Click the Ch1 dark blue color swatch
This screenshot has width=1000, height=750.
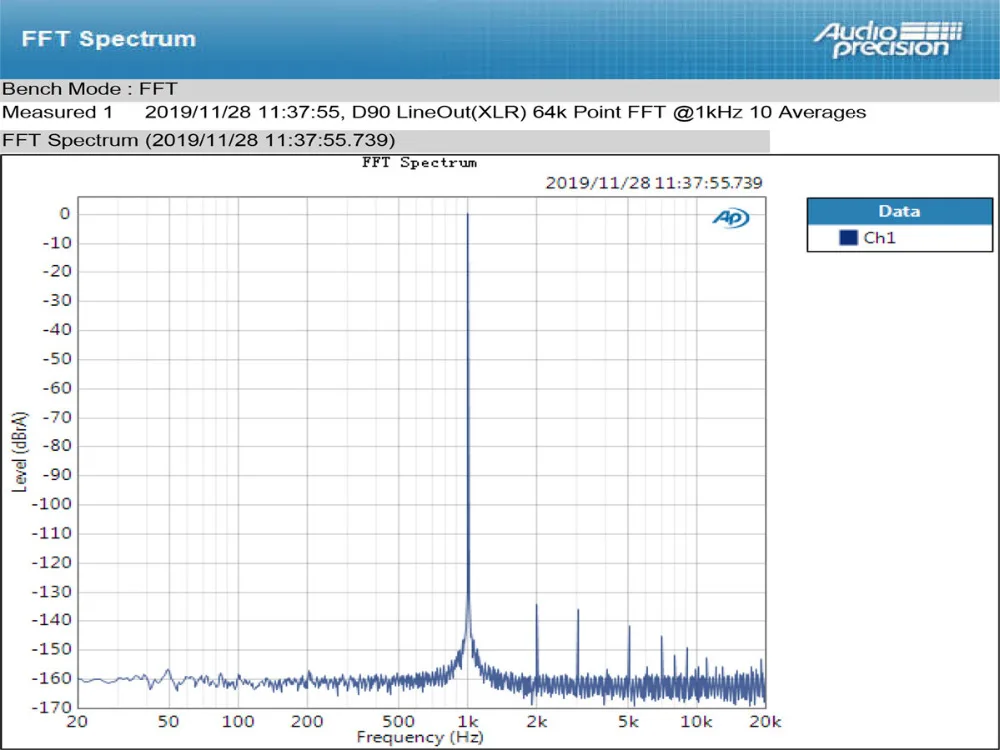[x=848, y=238]
